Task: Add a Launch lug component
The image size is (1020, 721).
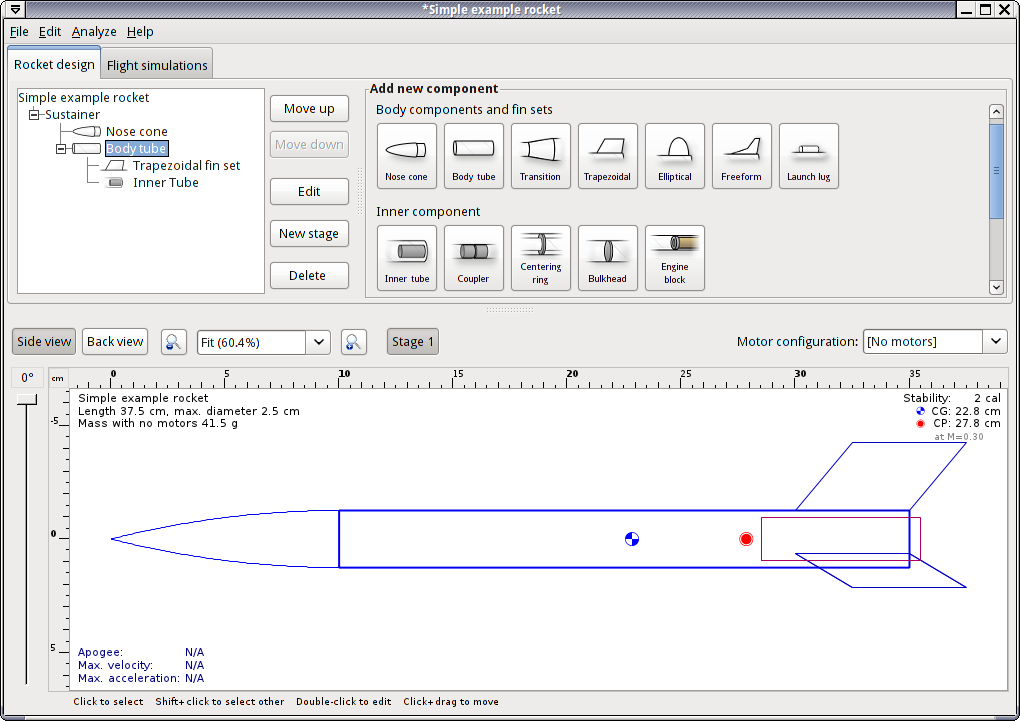Action: click(808, 156)
